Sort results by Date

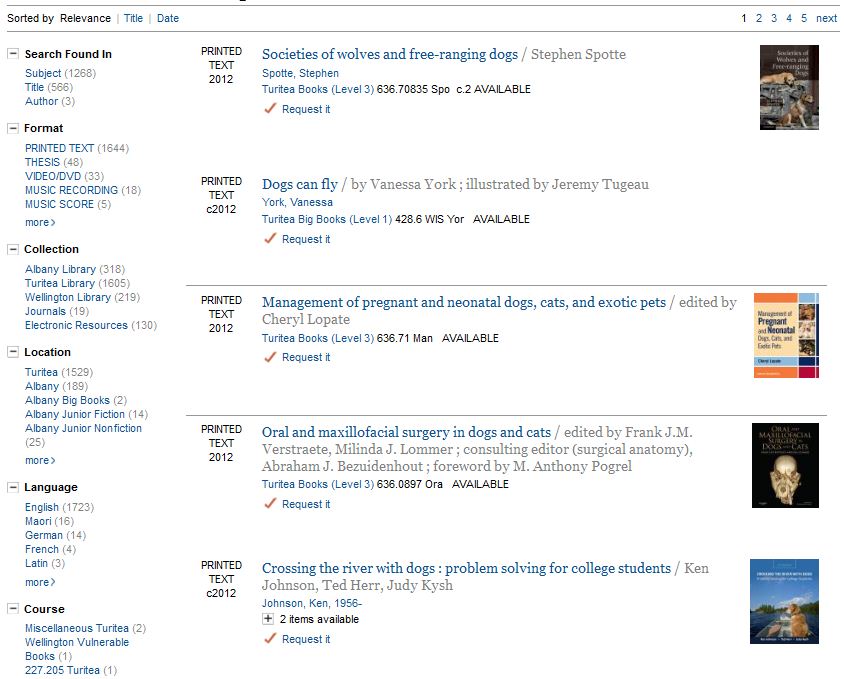click(x=168, y=18)
